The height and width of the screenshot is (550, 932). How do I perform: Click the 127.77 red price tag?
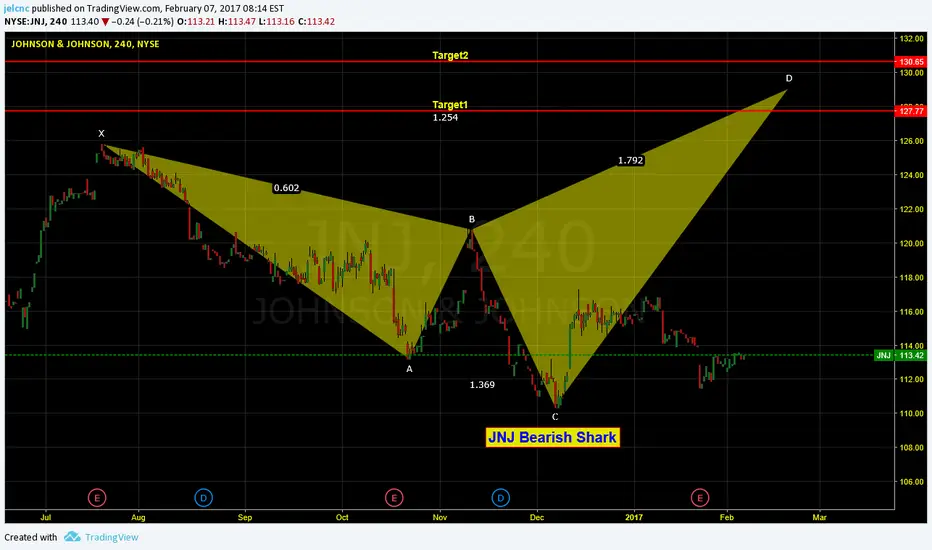pos(910,111)
